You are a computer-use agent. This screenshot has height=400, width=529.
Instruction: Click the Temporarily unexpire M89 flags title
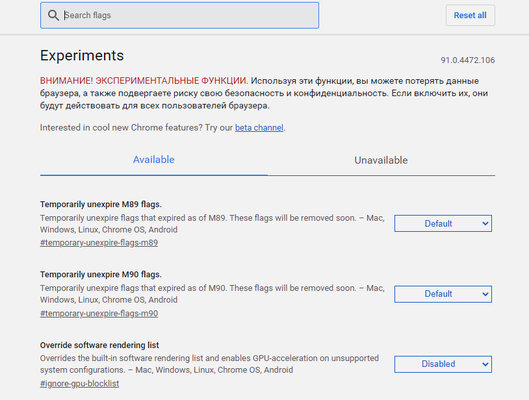point(101,204)
